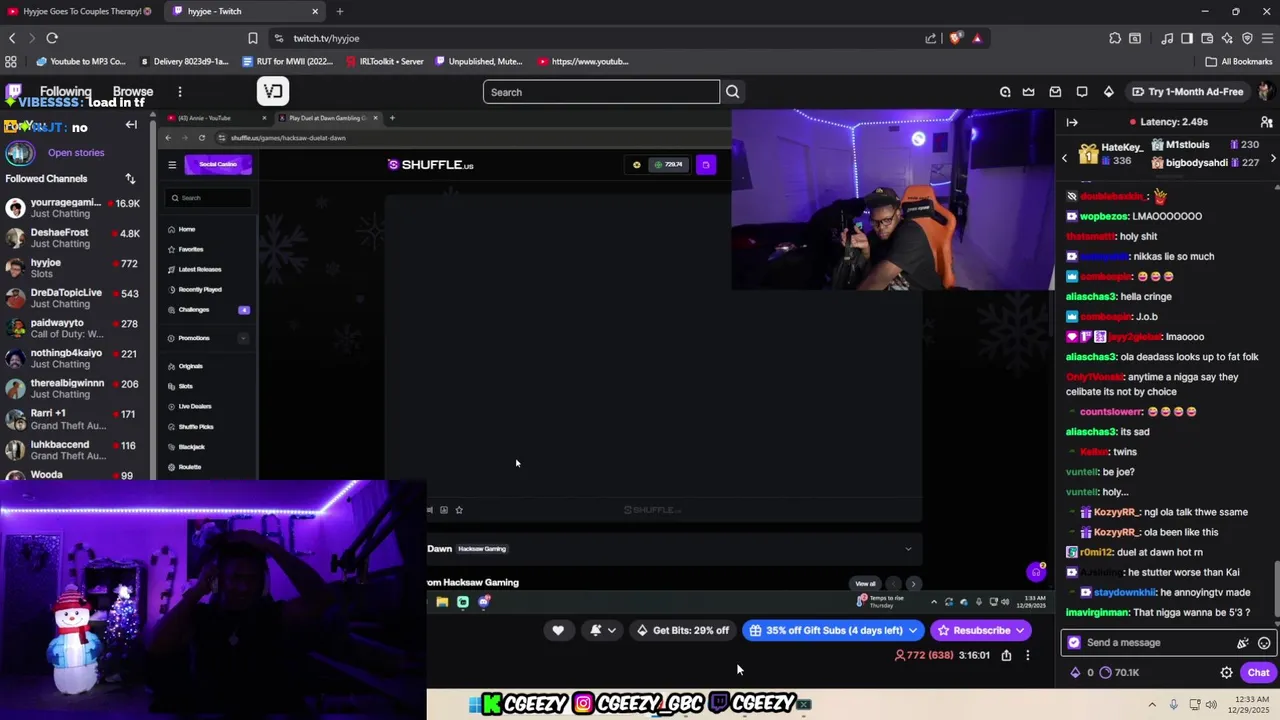Open the Brave Rewards triangle icon

coord(977,38)
